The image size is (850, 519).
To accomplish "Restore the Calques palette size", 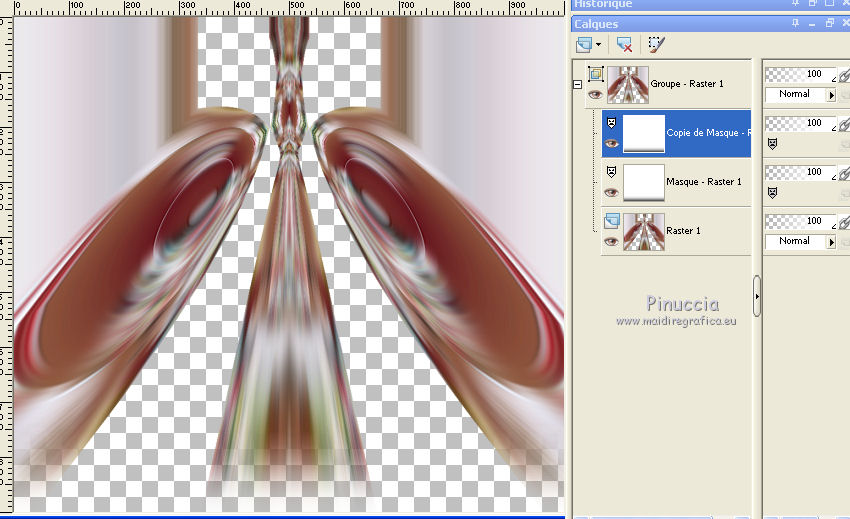I will tap(829, 23).
